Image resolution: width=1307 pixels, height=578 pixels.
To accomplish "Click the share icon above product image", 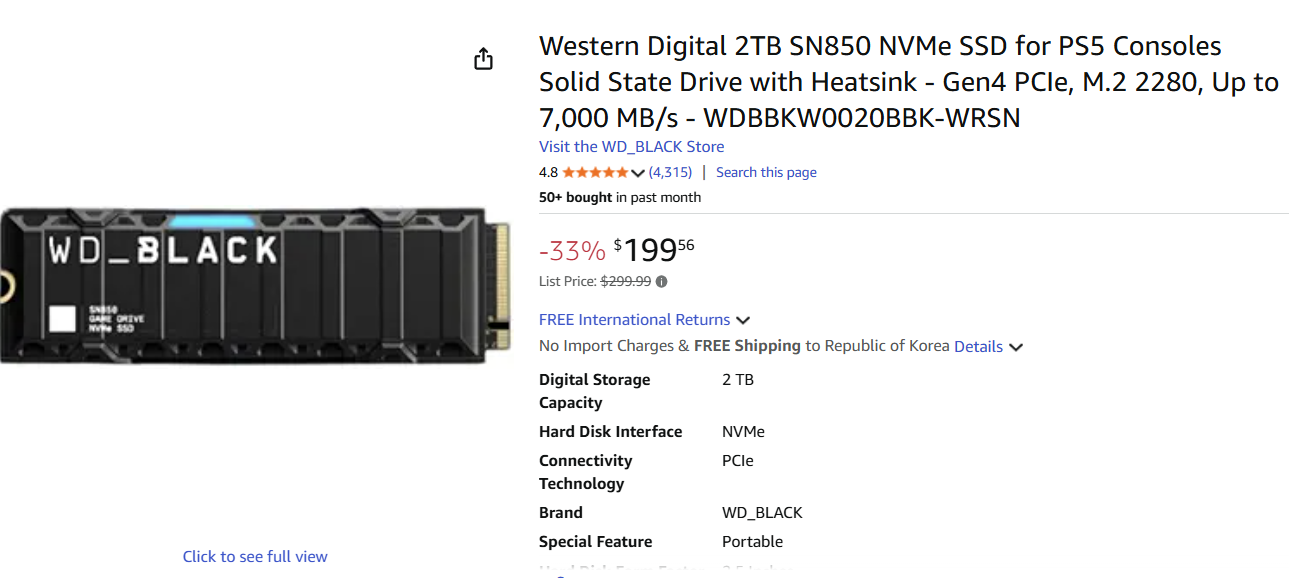I will pyautogui.click(x=483, y=59).
